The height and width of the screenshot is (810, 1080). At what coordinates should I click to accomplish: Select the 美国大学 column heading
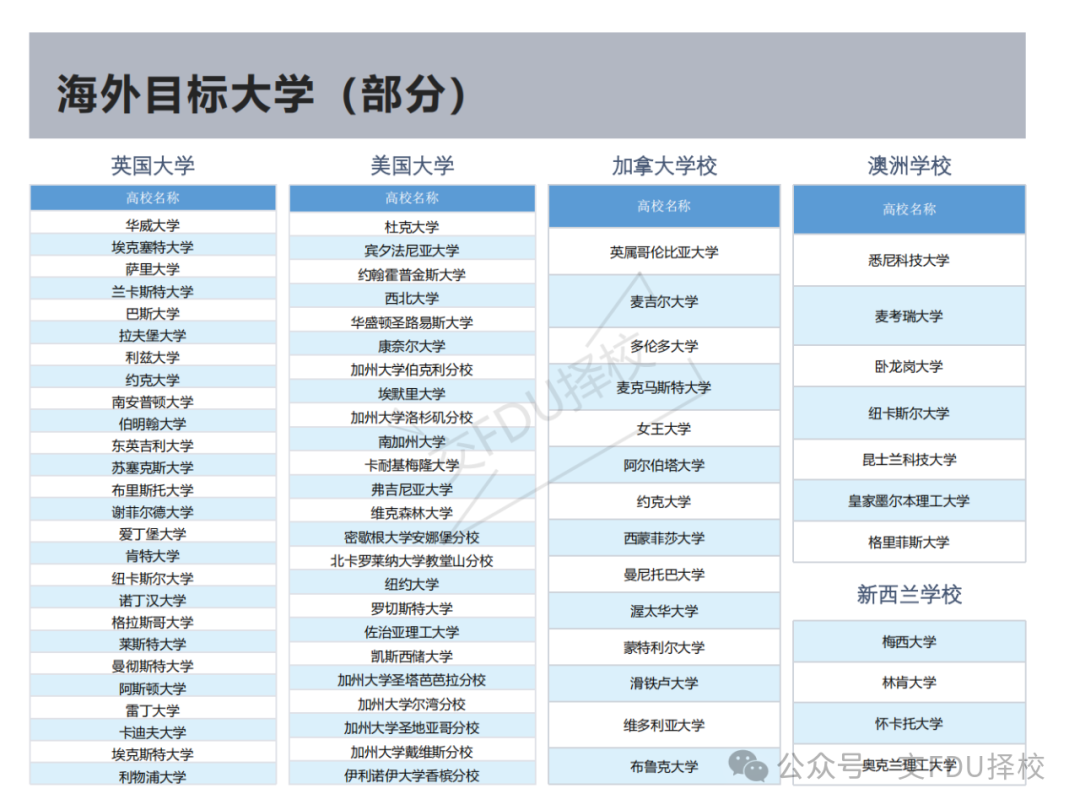pos(412,165)
